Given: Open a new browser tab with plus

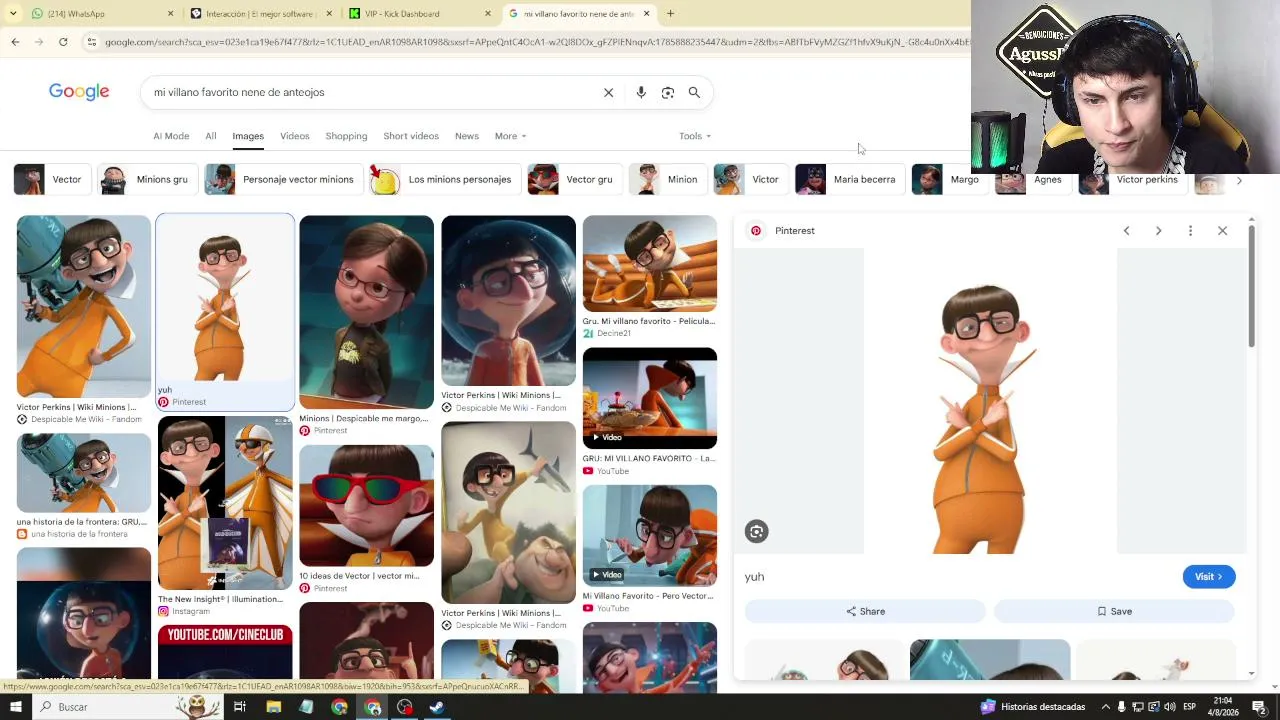Looking at the screenshot, I should tap(670, 14).
